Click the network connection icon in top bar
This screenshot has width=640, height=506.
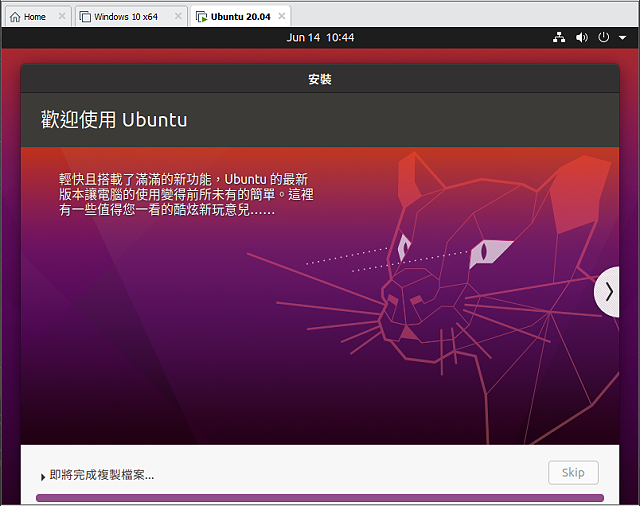tap(559, 37)
